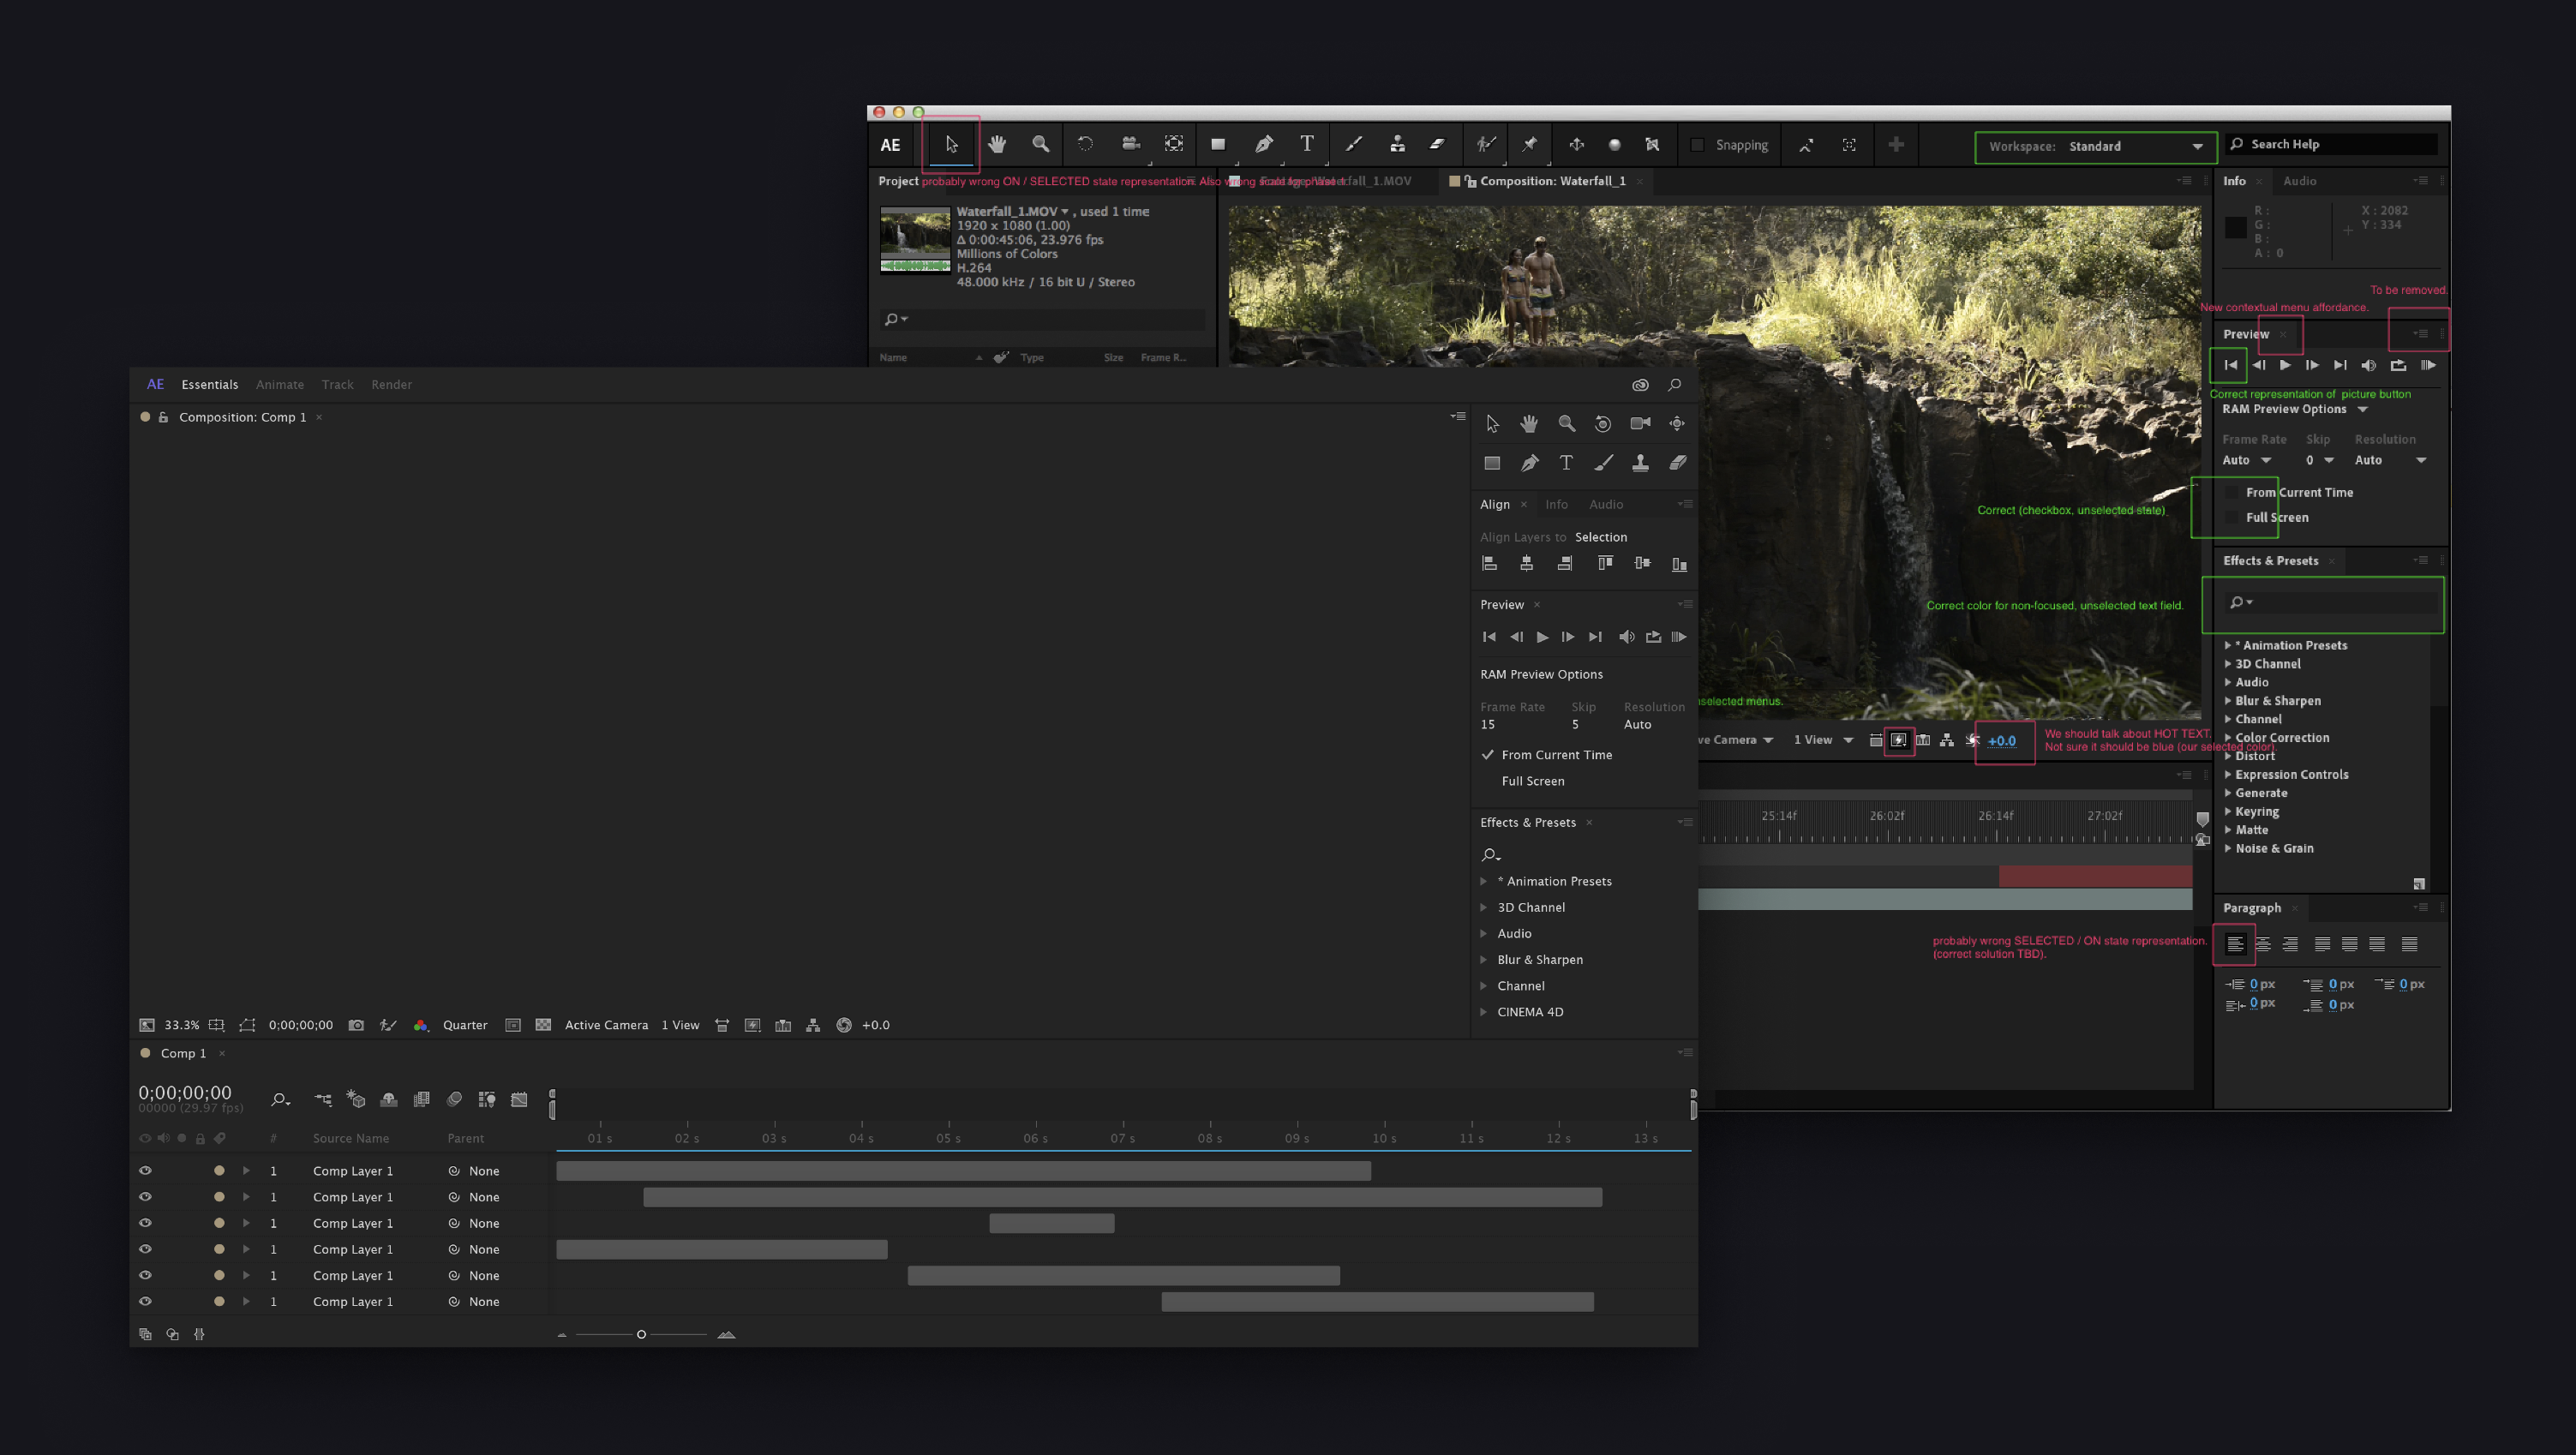2576x1455 pixels.
Task: Select the Pen tool in front panel
Action: tap(1529, 463)
